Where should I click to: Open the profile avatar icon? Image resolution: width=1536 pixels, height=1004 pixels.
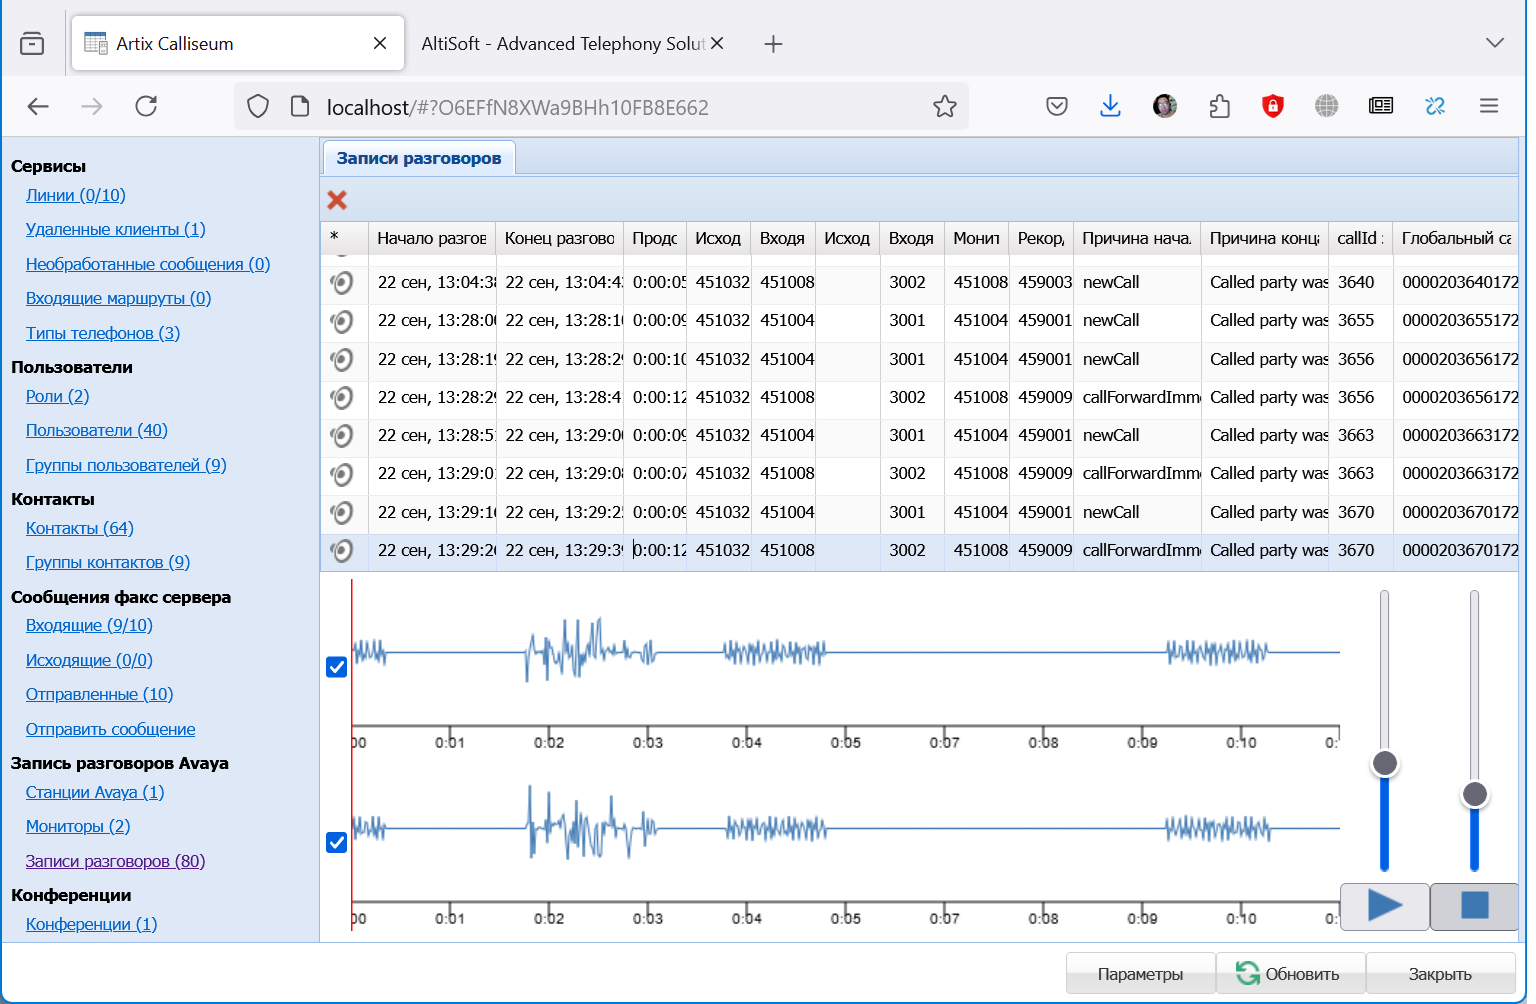click(1165, 106)
